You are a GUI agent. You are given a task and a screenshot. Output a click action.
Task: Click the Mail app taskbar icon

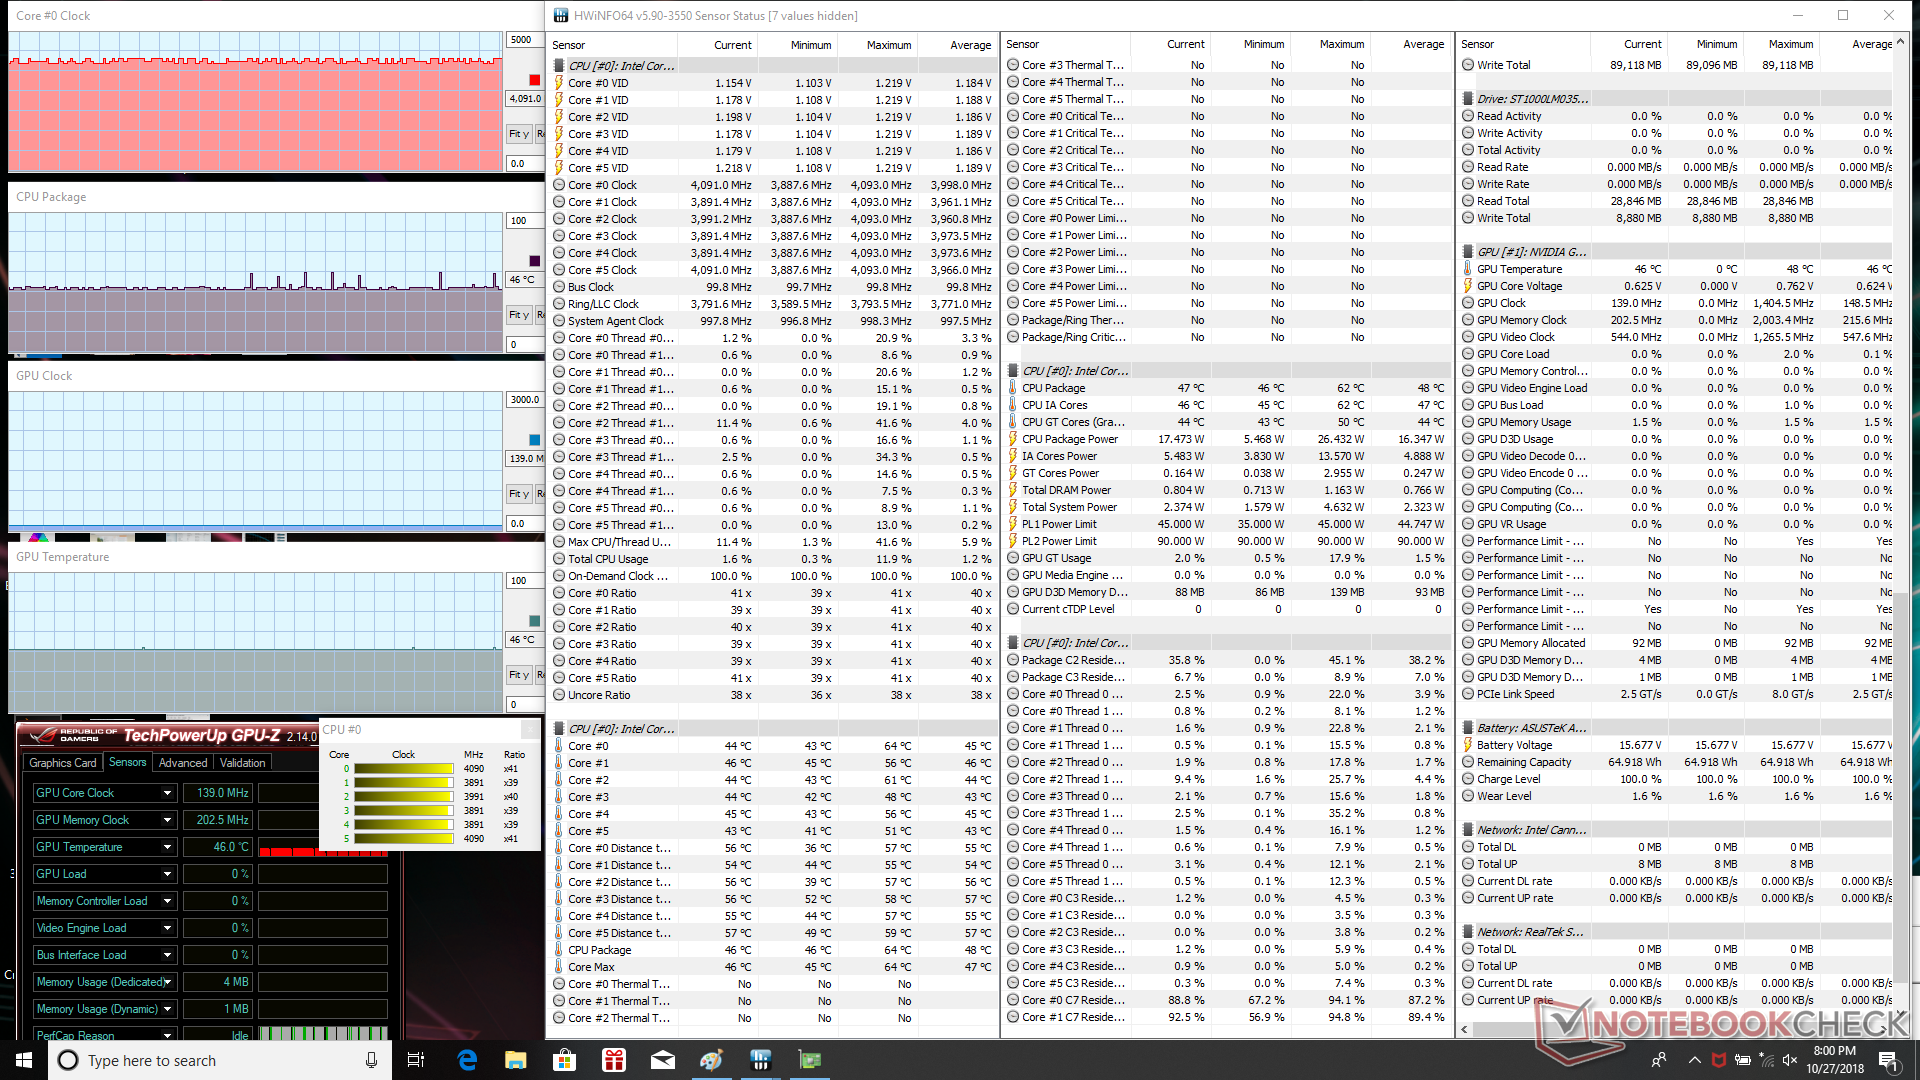tap(663, 1060)
